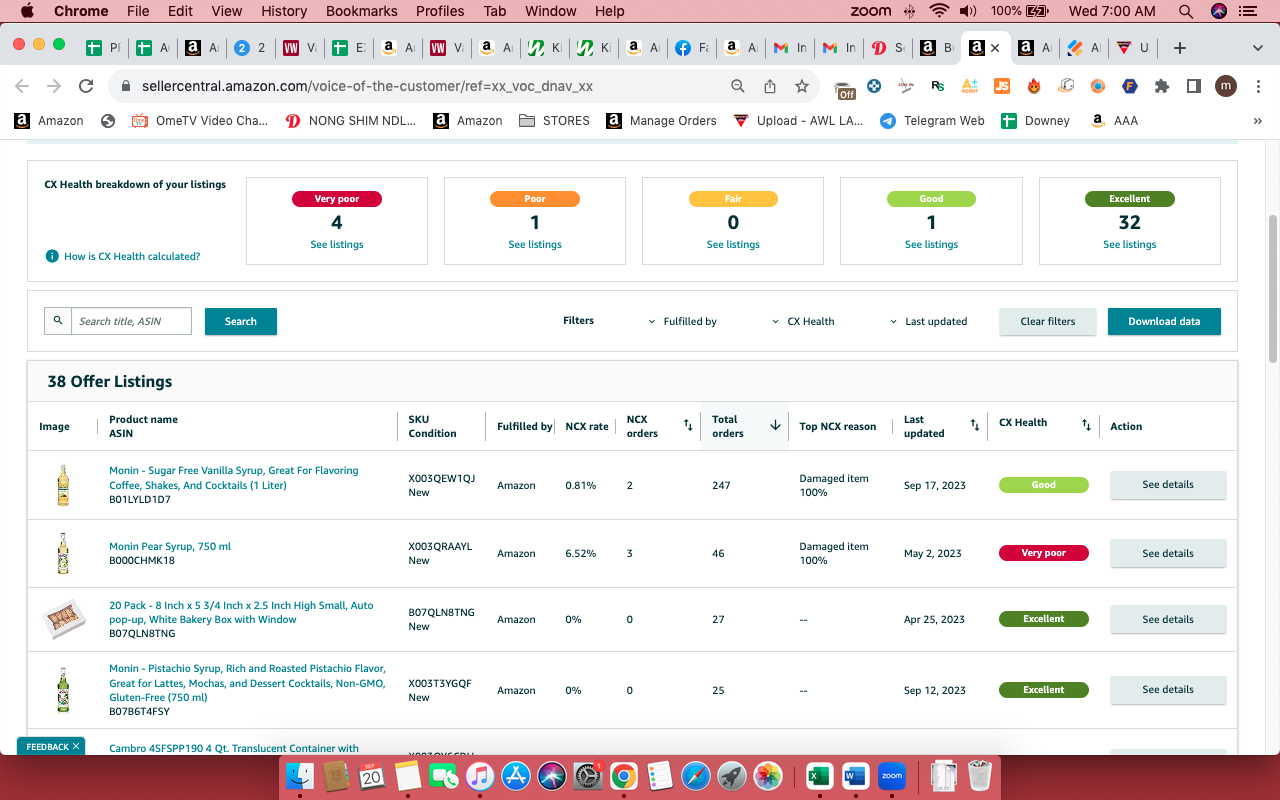Open Microsoft Word from the Dock

855,776
